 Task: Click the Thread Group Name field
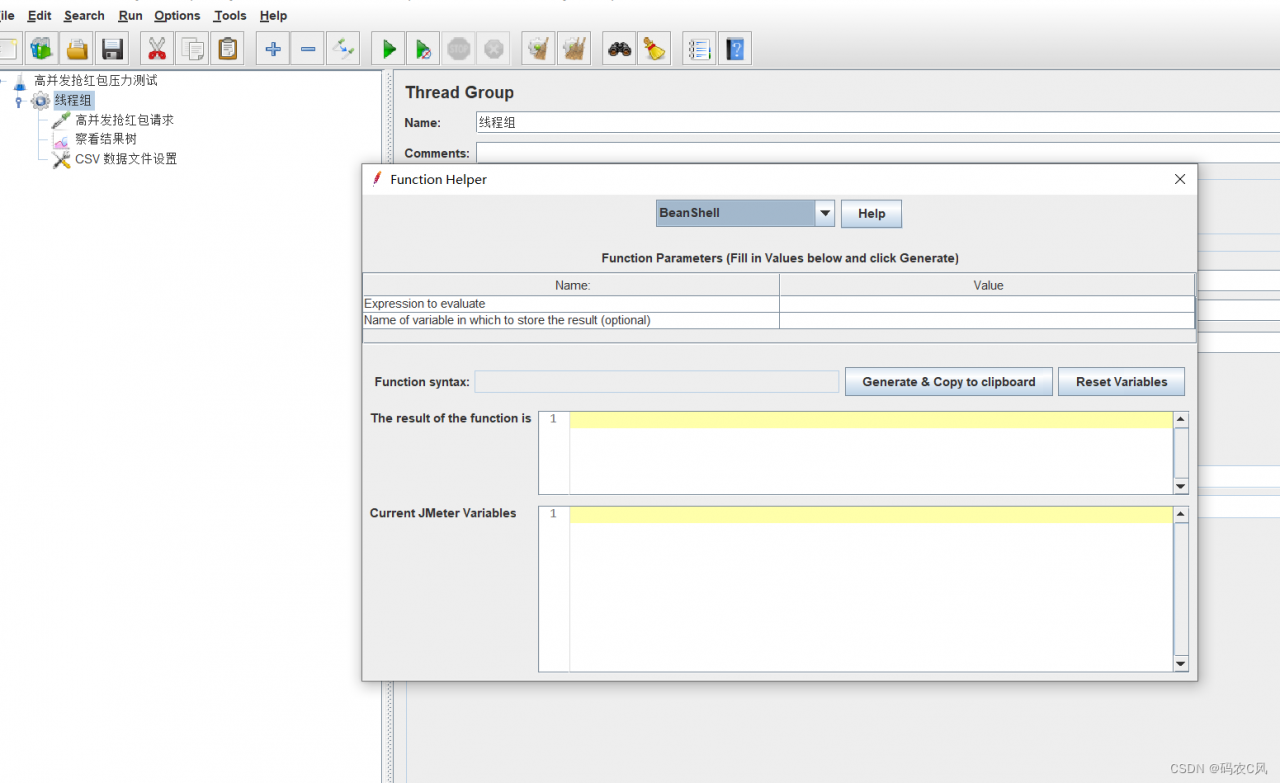(878, 122)
